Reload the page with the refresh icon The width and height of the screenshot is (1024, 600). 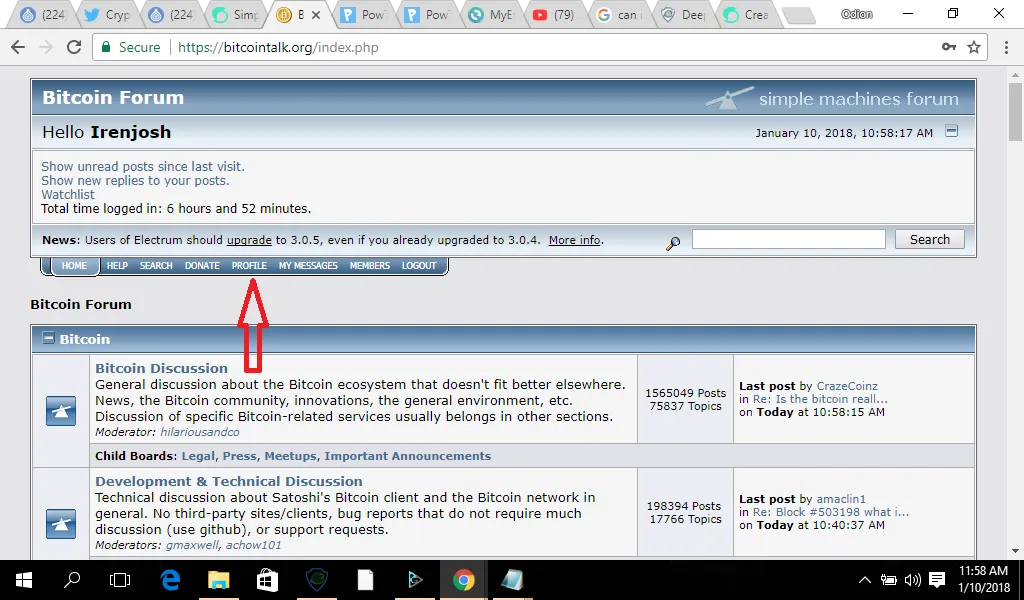click(x=74, y=47)
